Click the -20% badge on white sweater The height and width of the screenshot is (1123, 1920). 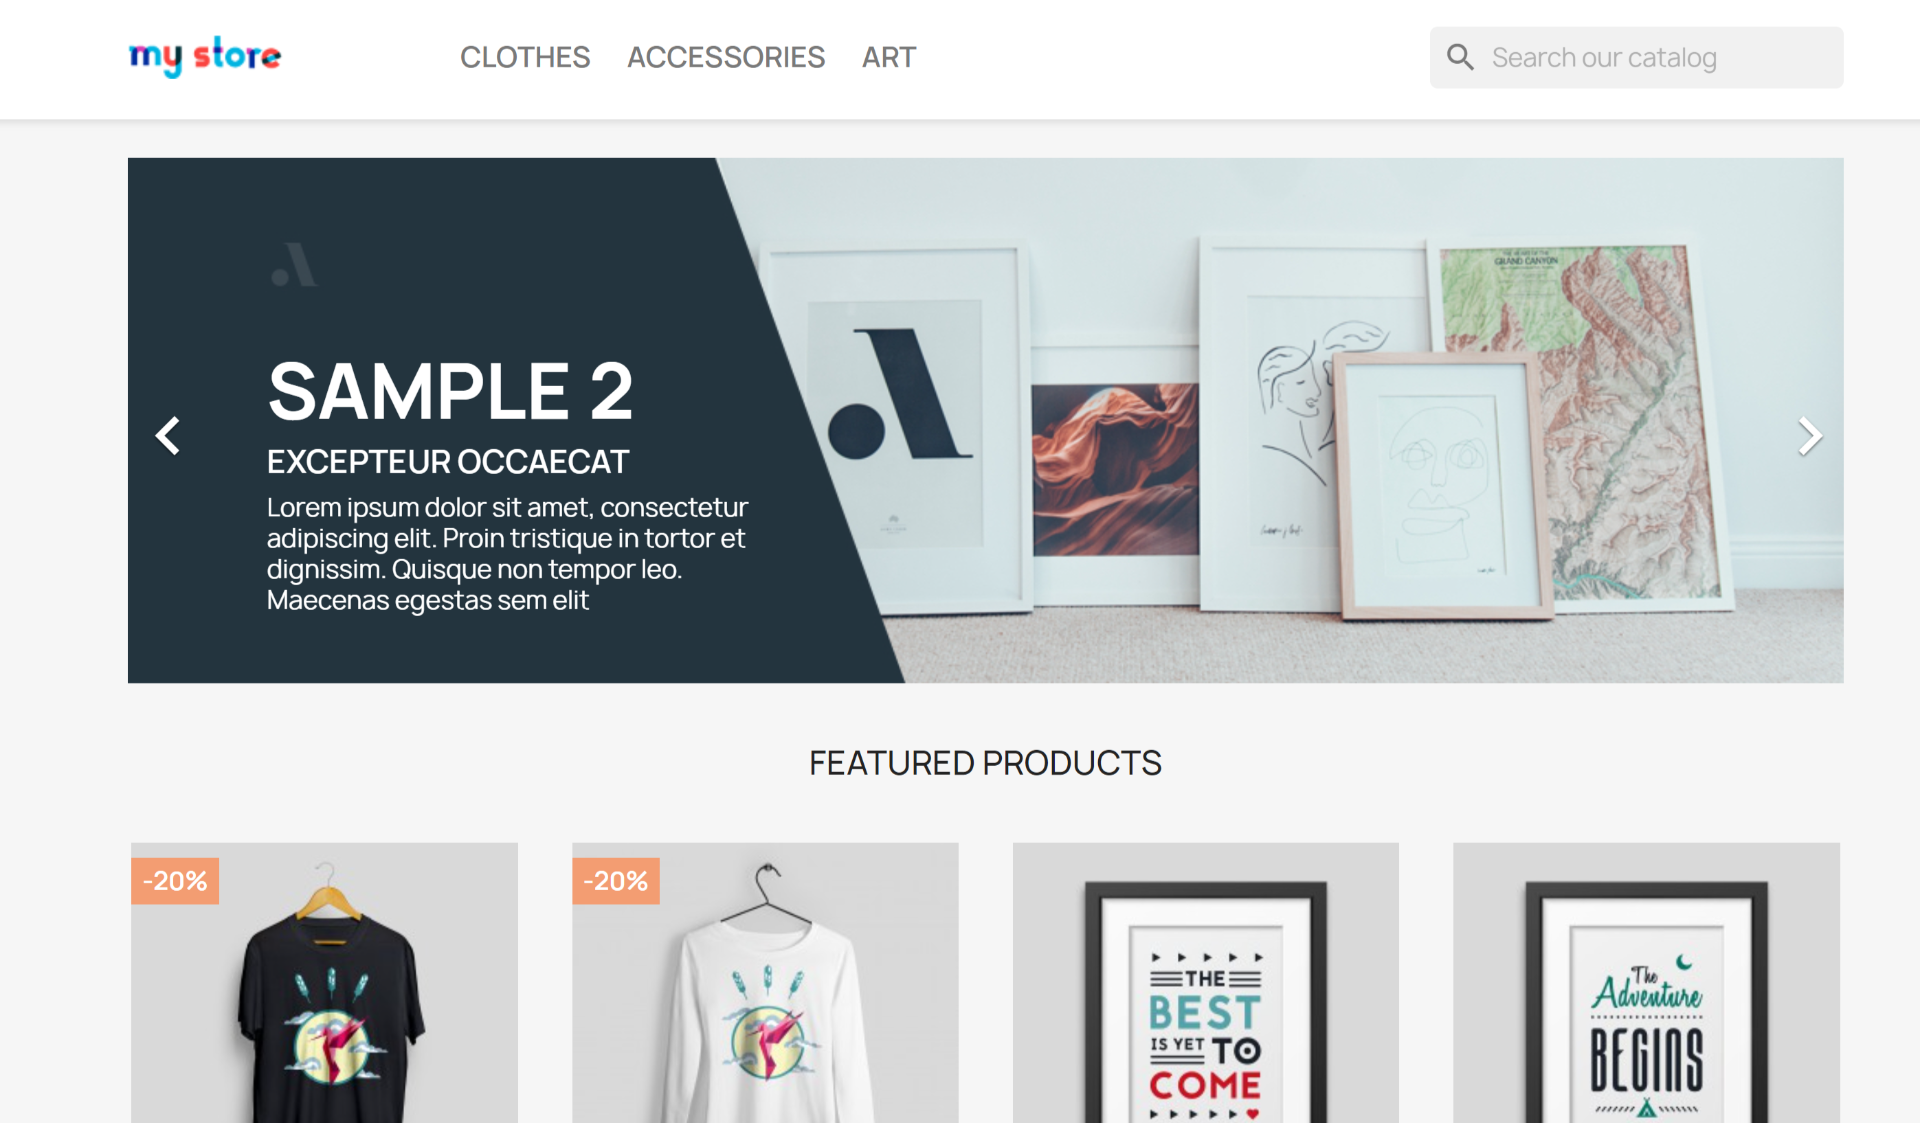[x=616, y=881]
